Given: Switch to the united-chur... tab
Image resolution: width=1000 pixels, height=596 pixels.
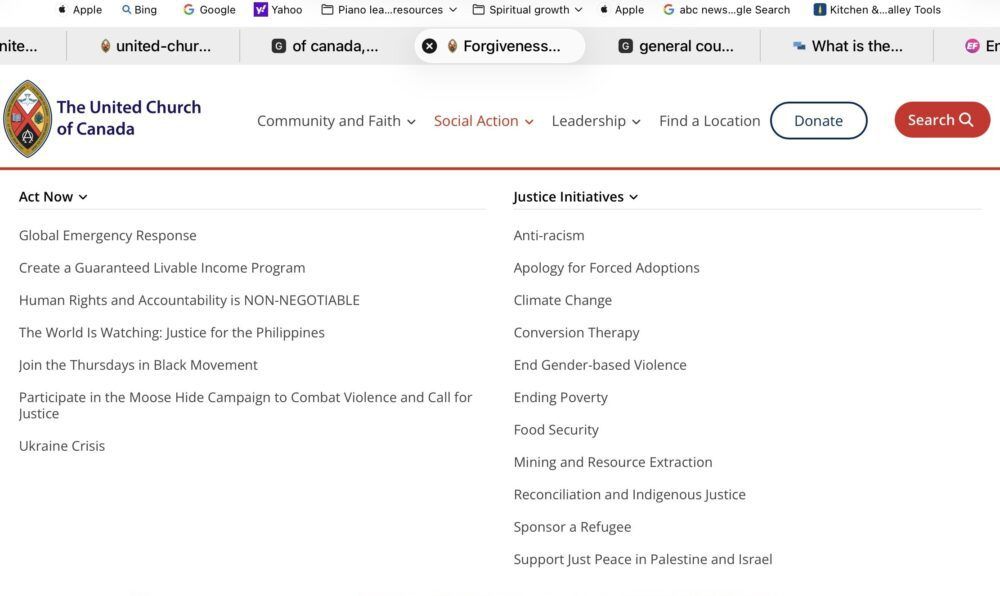Looking at the screenshot, I should coord(155,46).
